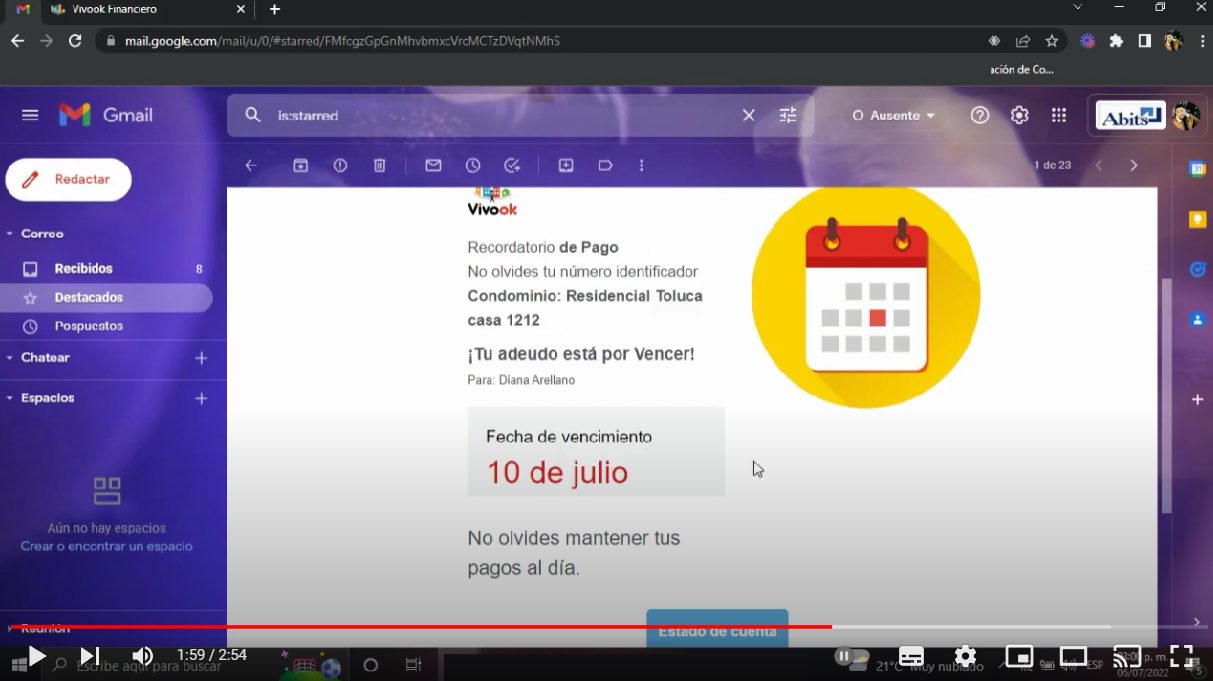Click Crear o encontrar un espacio link
The width and height of the screenshot is (1213, 681).
[107, 546]
